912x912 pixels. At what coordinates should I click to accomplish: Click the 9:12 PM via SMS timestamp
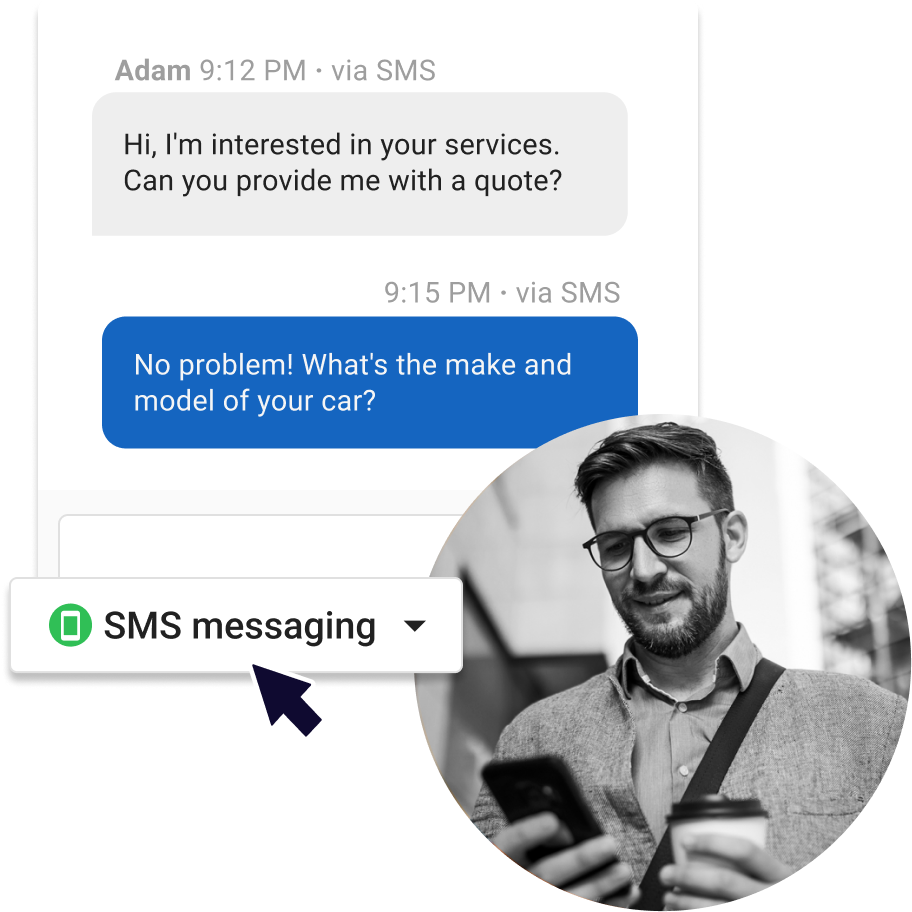tap(318, 71)
